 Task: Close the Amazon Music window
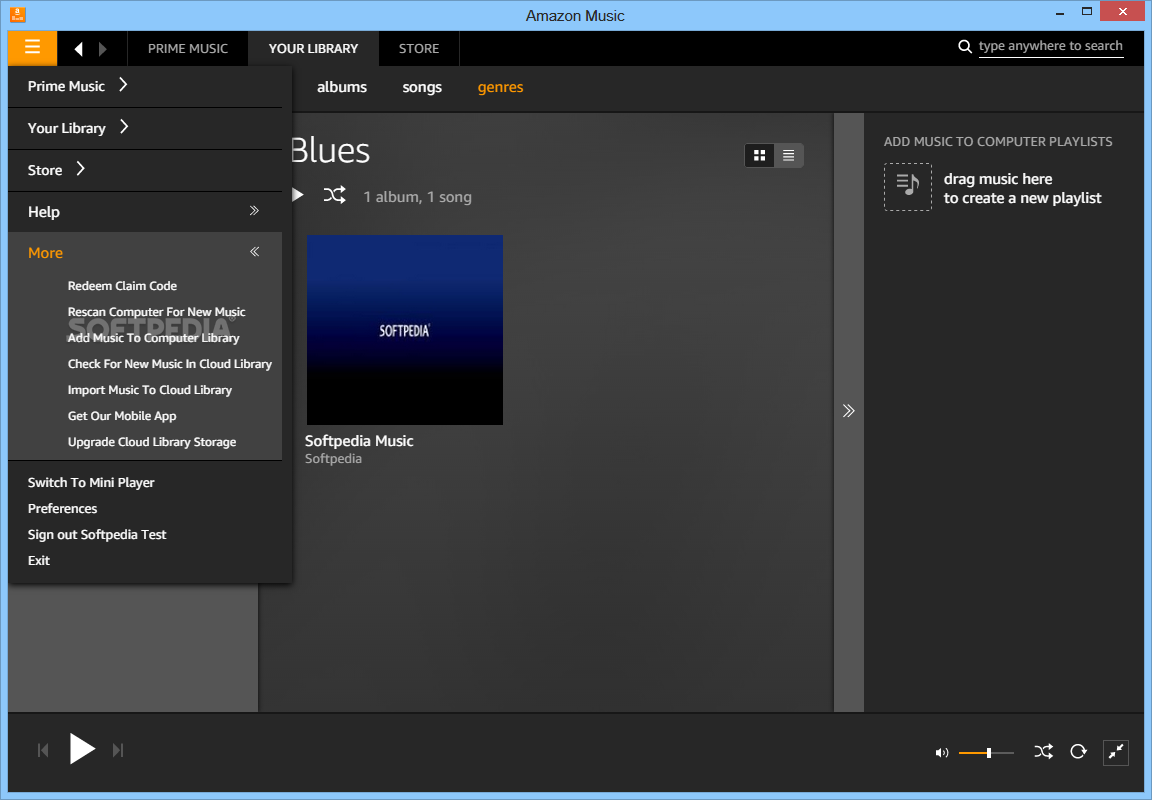coord(1123,11)
